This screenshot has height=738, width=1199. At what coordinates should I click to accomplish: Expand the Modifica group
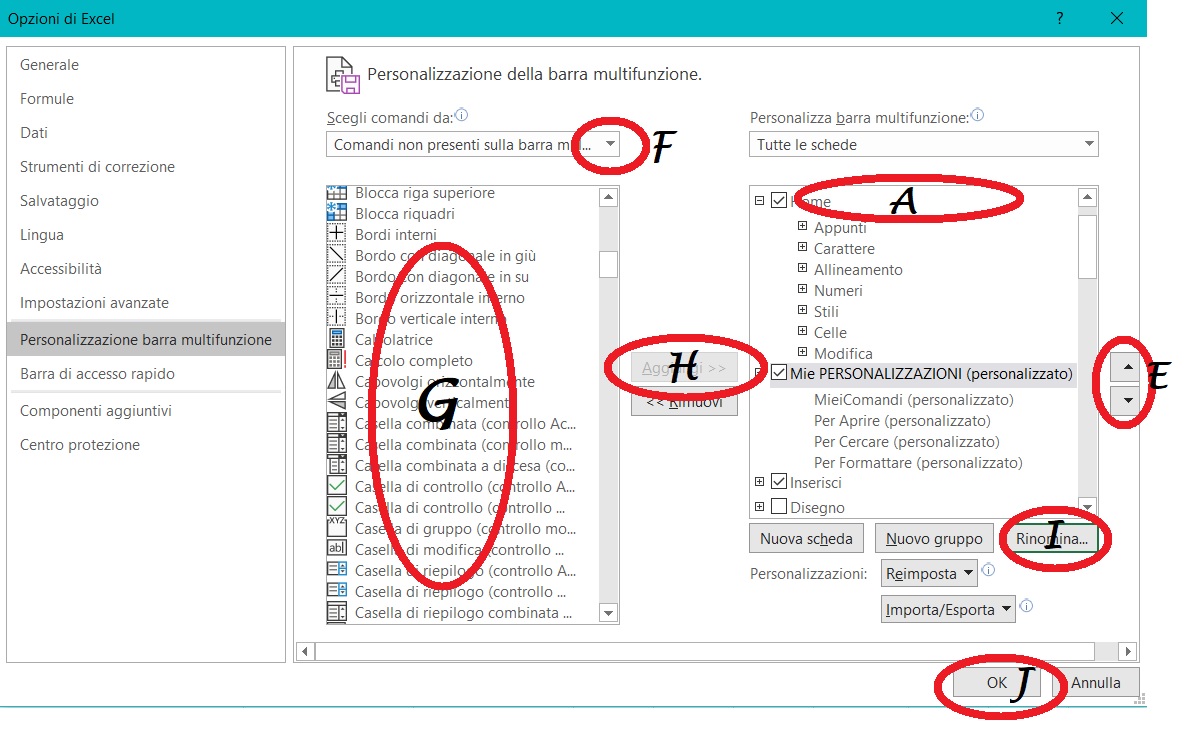click(x=802, y=352)
